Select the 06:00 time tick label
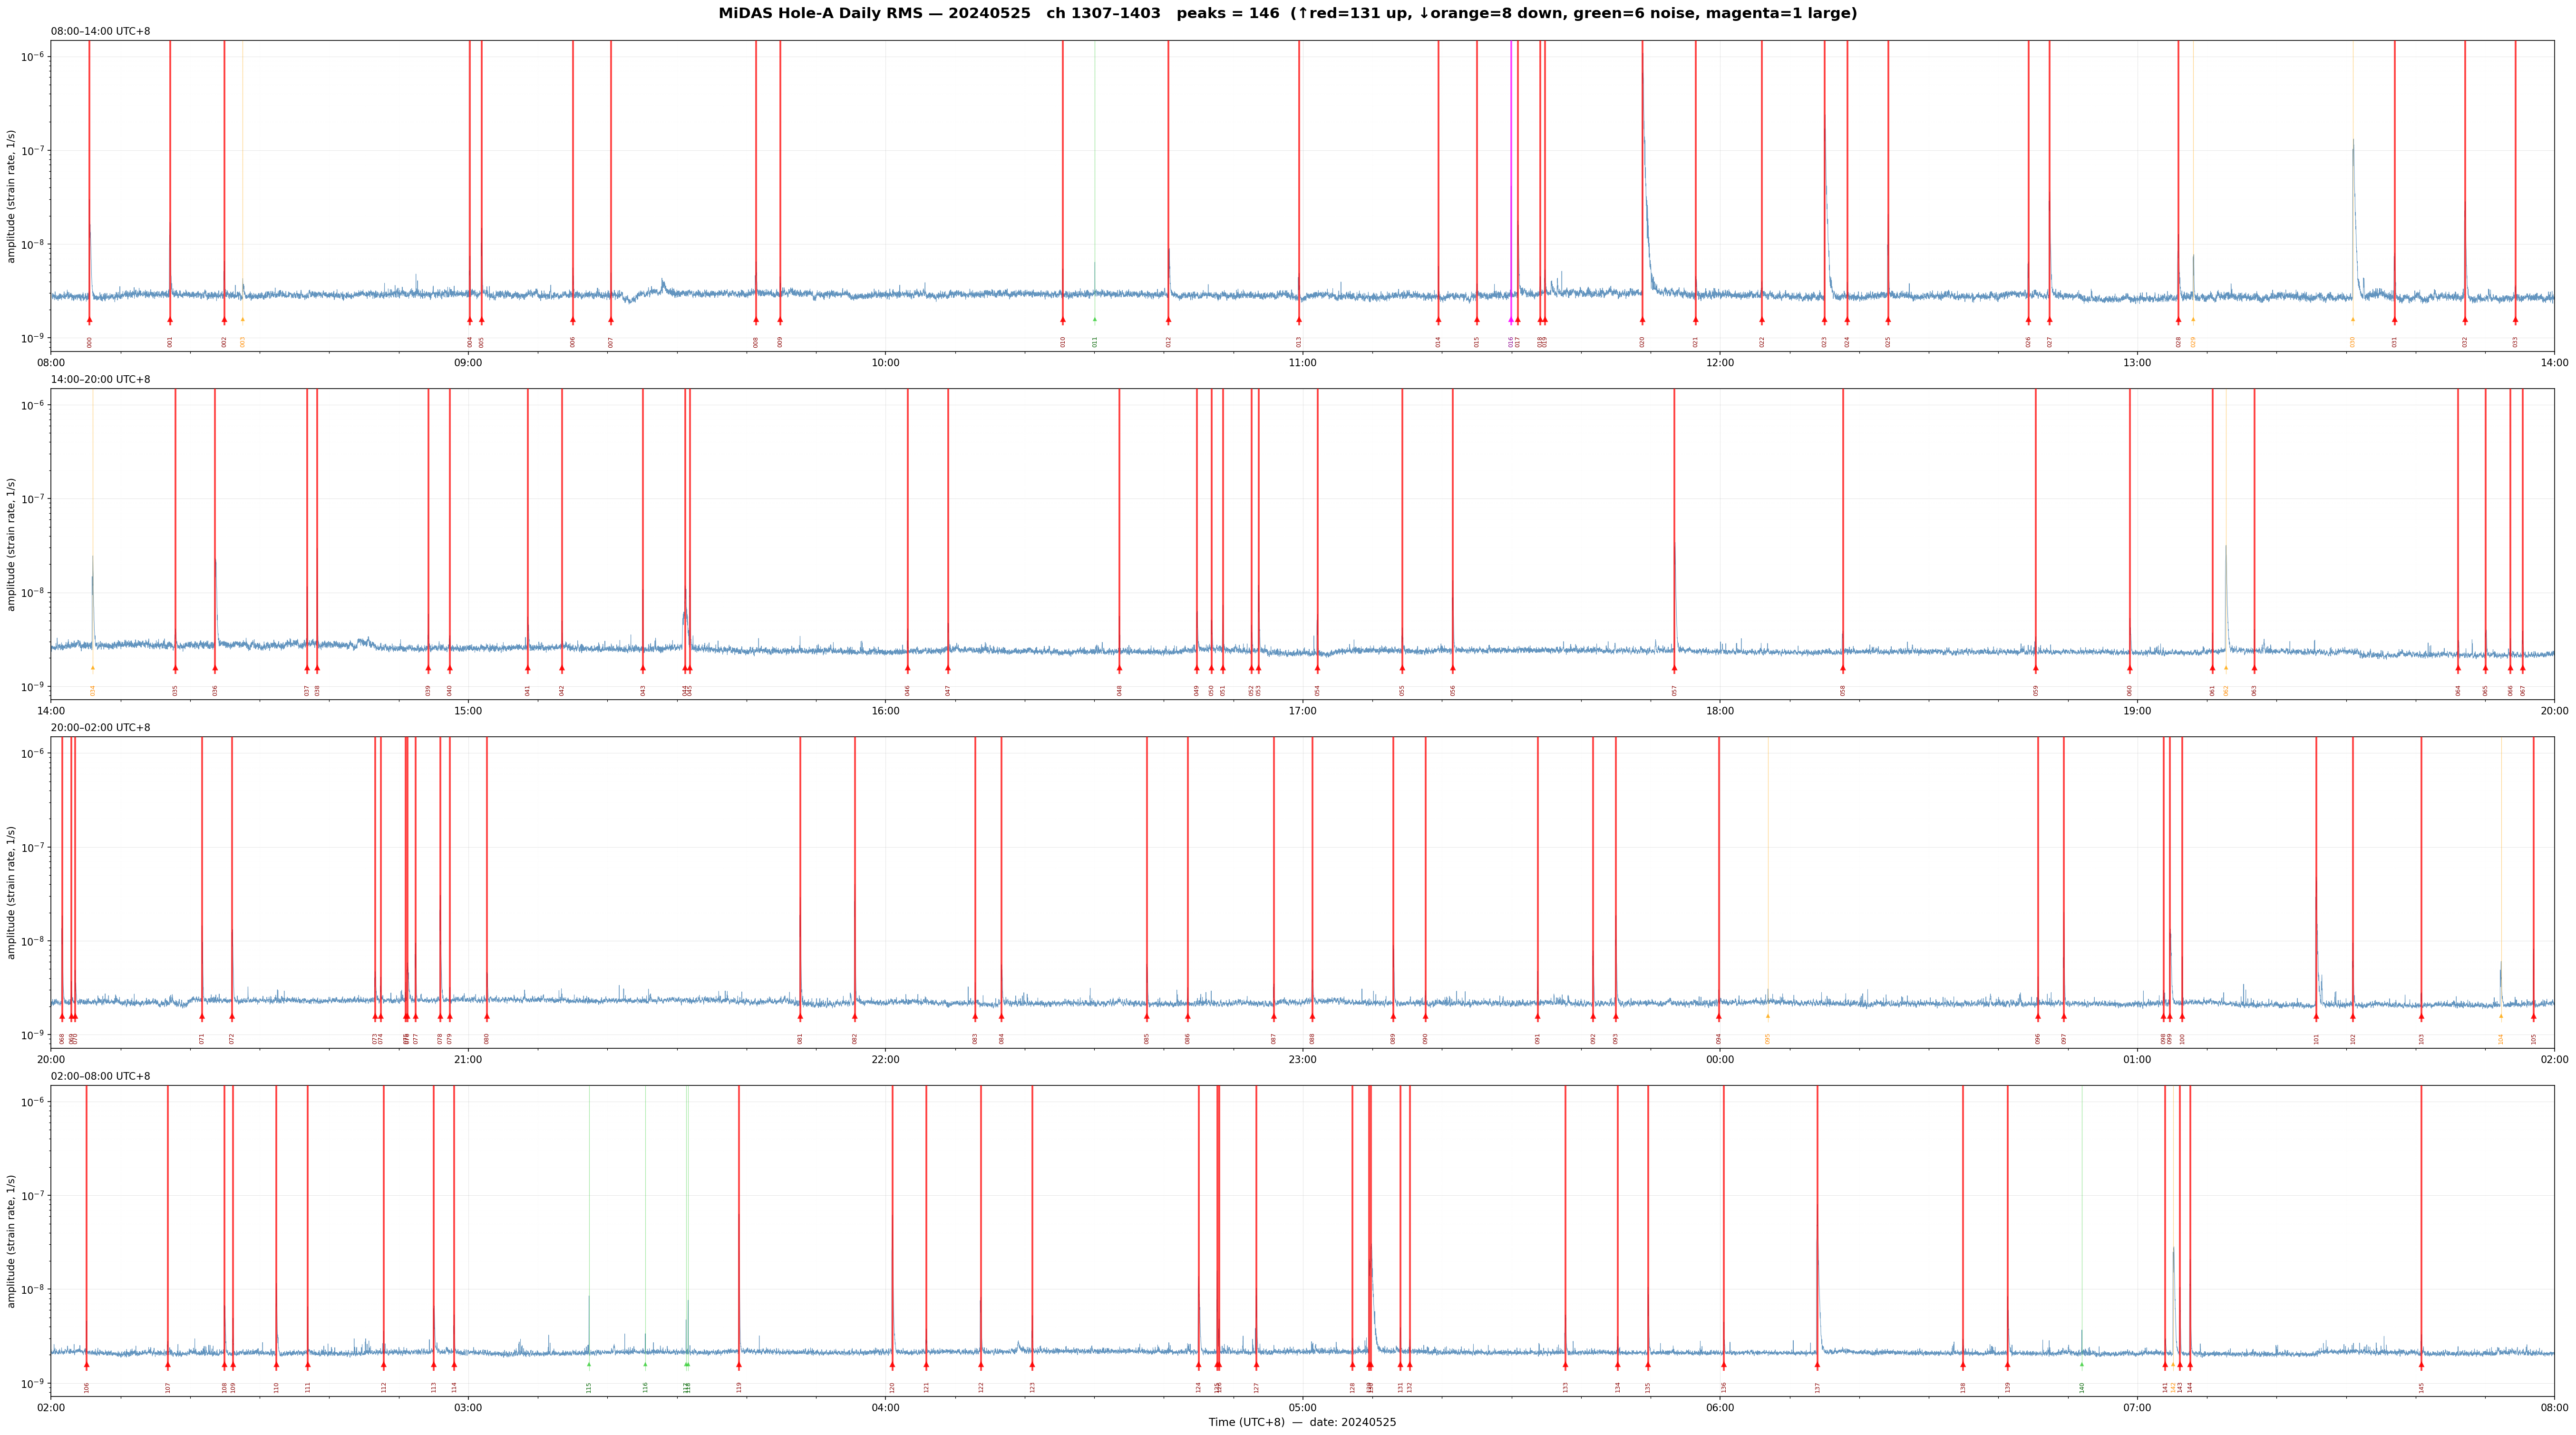The height and width of the screenshot is (1435, 2576). [x=1719, y=1407]
